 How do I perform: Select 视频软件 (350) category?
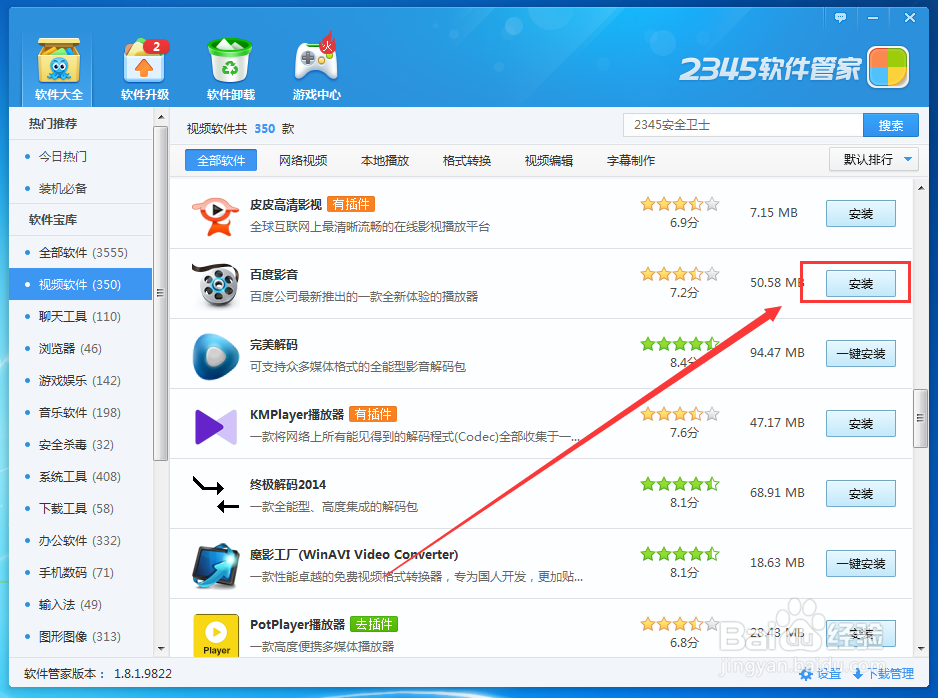point(80,284)
